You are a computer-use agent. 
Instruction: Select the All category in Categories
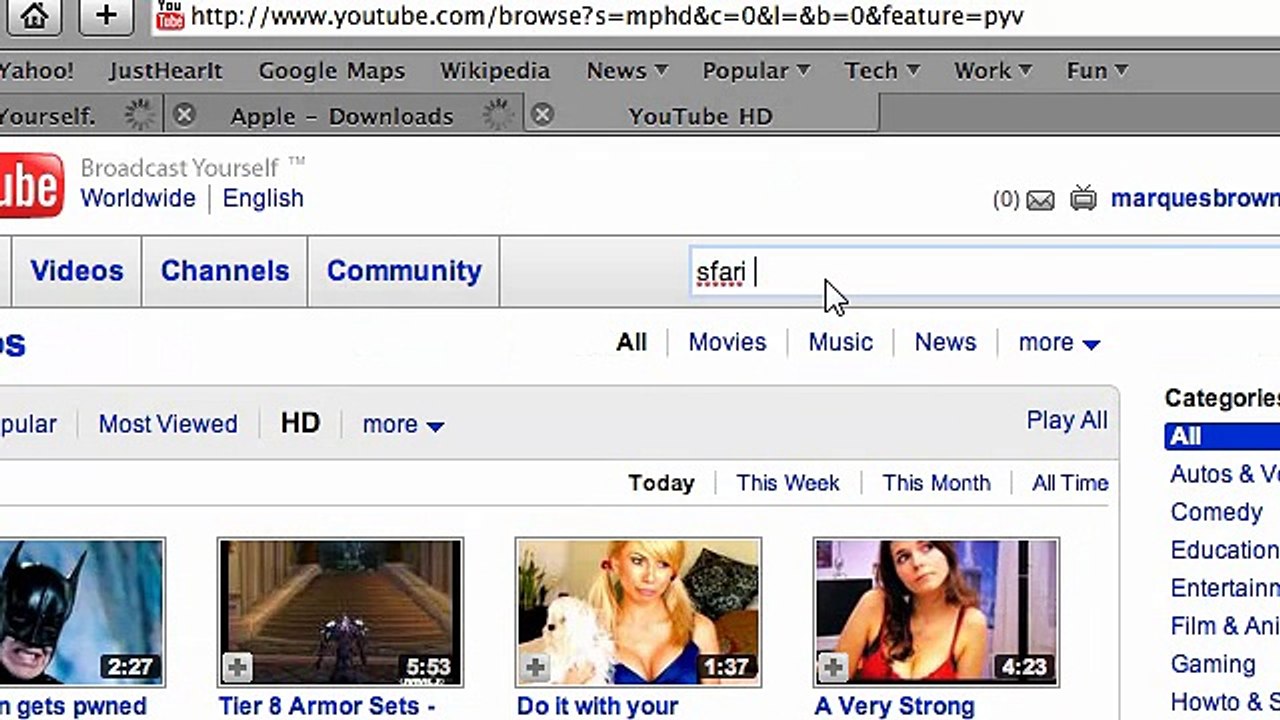[1222, 437]
